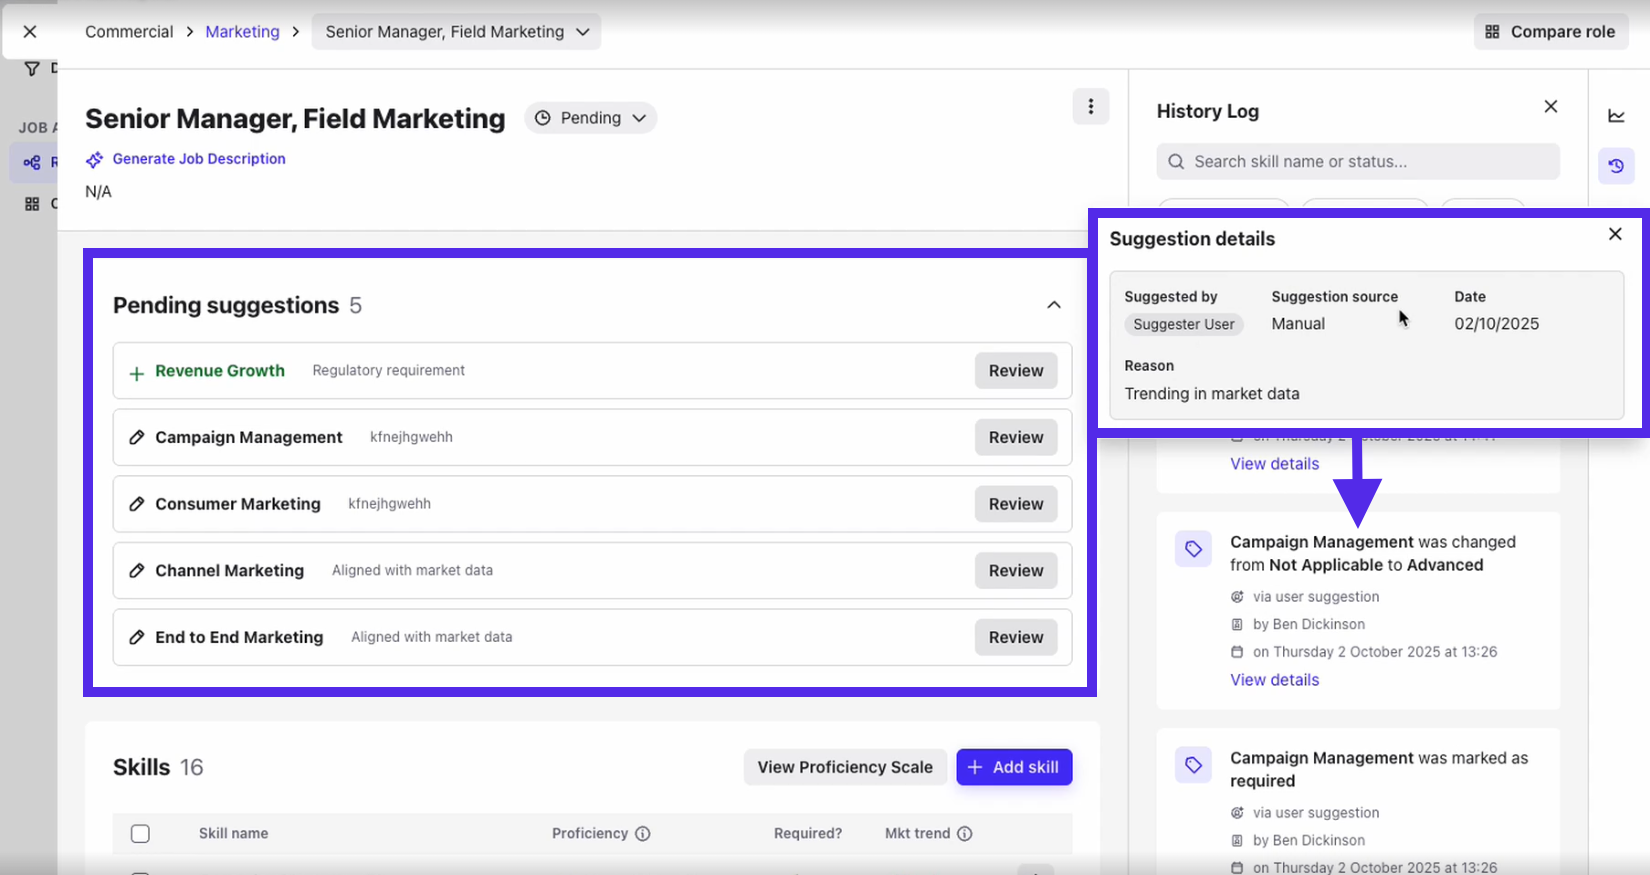The height and width of the screenshot is (875, 1650).
Task: Collapse the Pending suggestions section
Action: click(1053, 305)
